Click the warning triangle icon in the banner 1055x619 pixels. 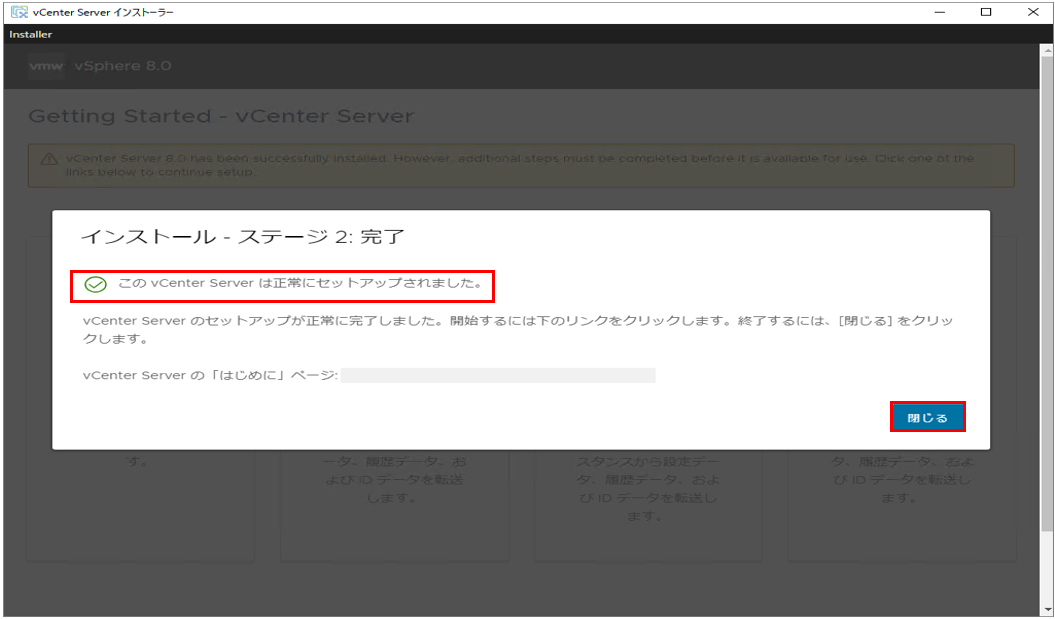pyautogui.click(x=48, y=160)
